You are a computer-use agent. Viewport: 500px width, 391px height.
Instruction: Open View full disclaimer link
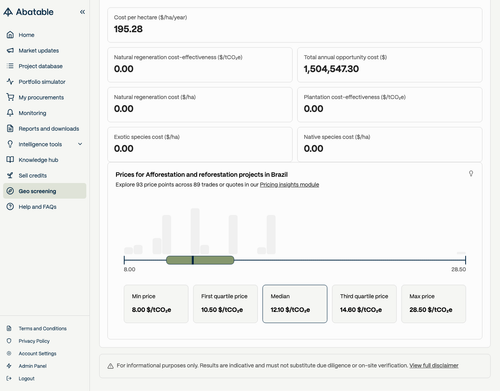(434, 365)
